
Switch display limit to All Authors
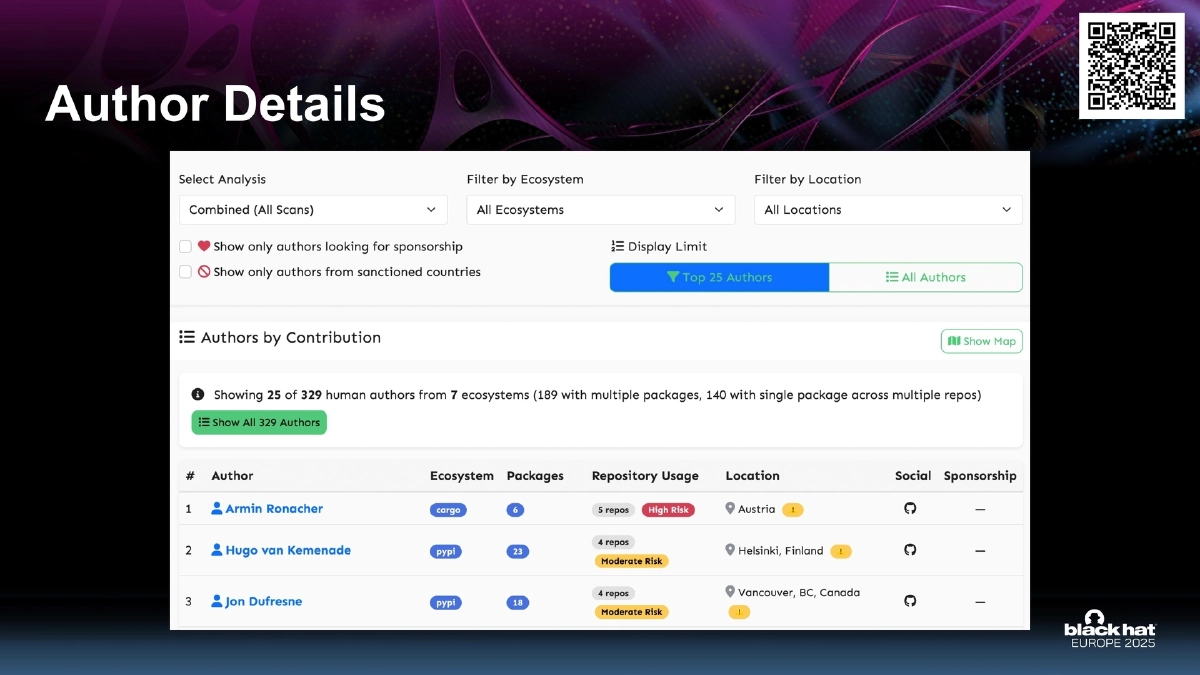925,277
